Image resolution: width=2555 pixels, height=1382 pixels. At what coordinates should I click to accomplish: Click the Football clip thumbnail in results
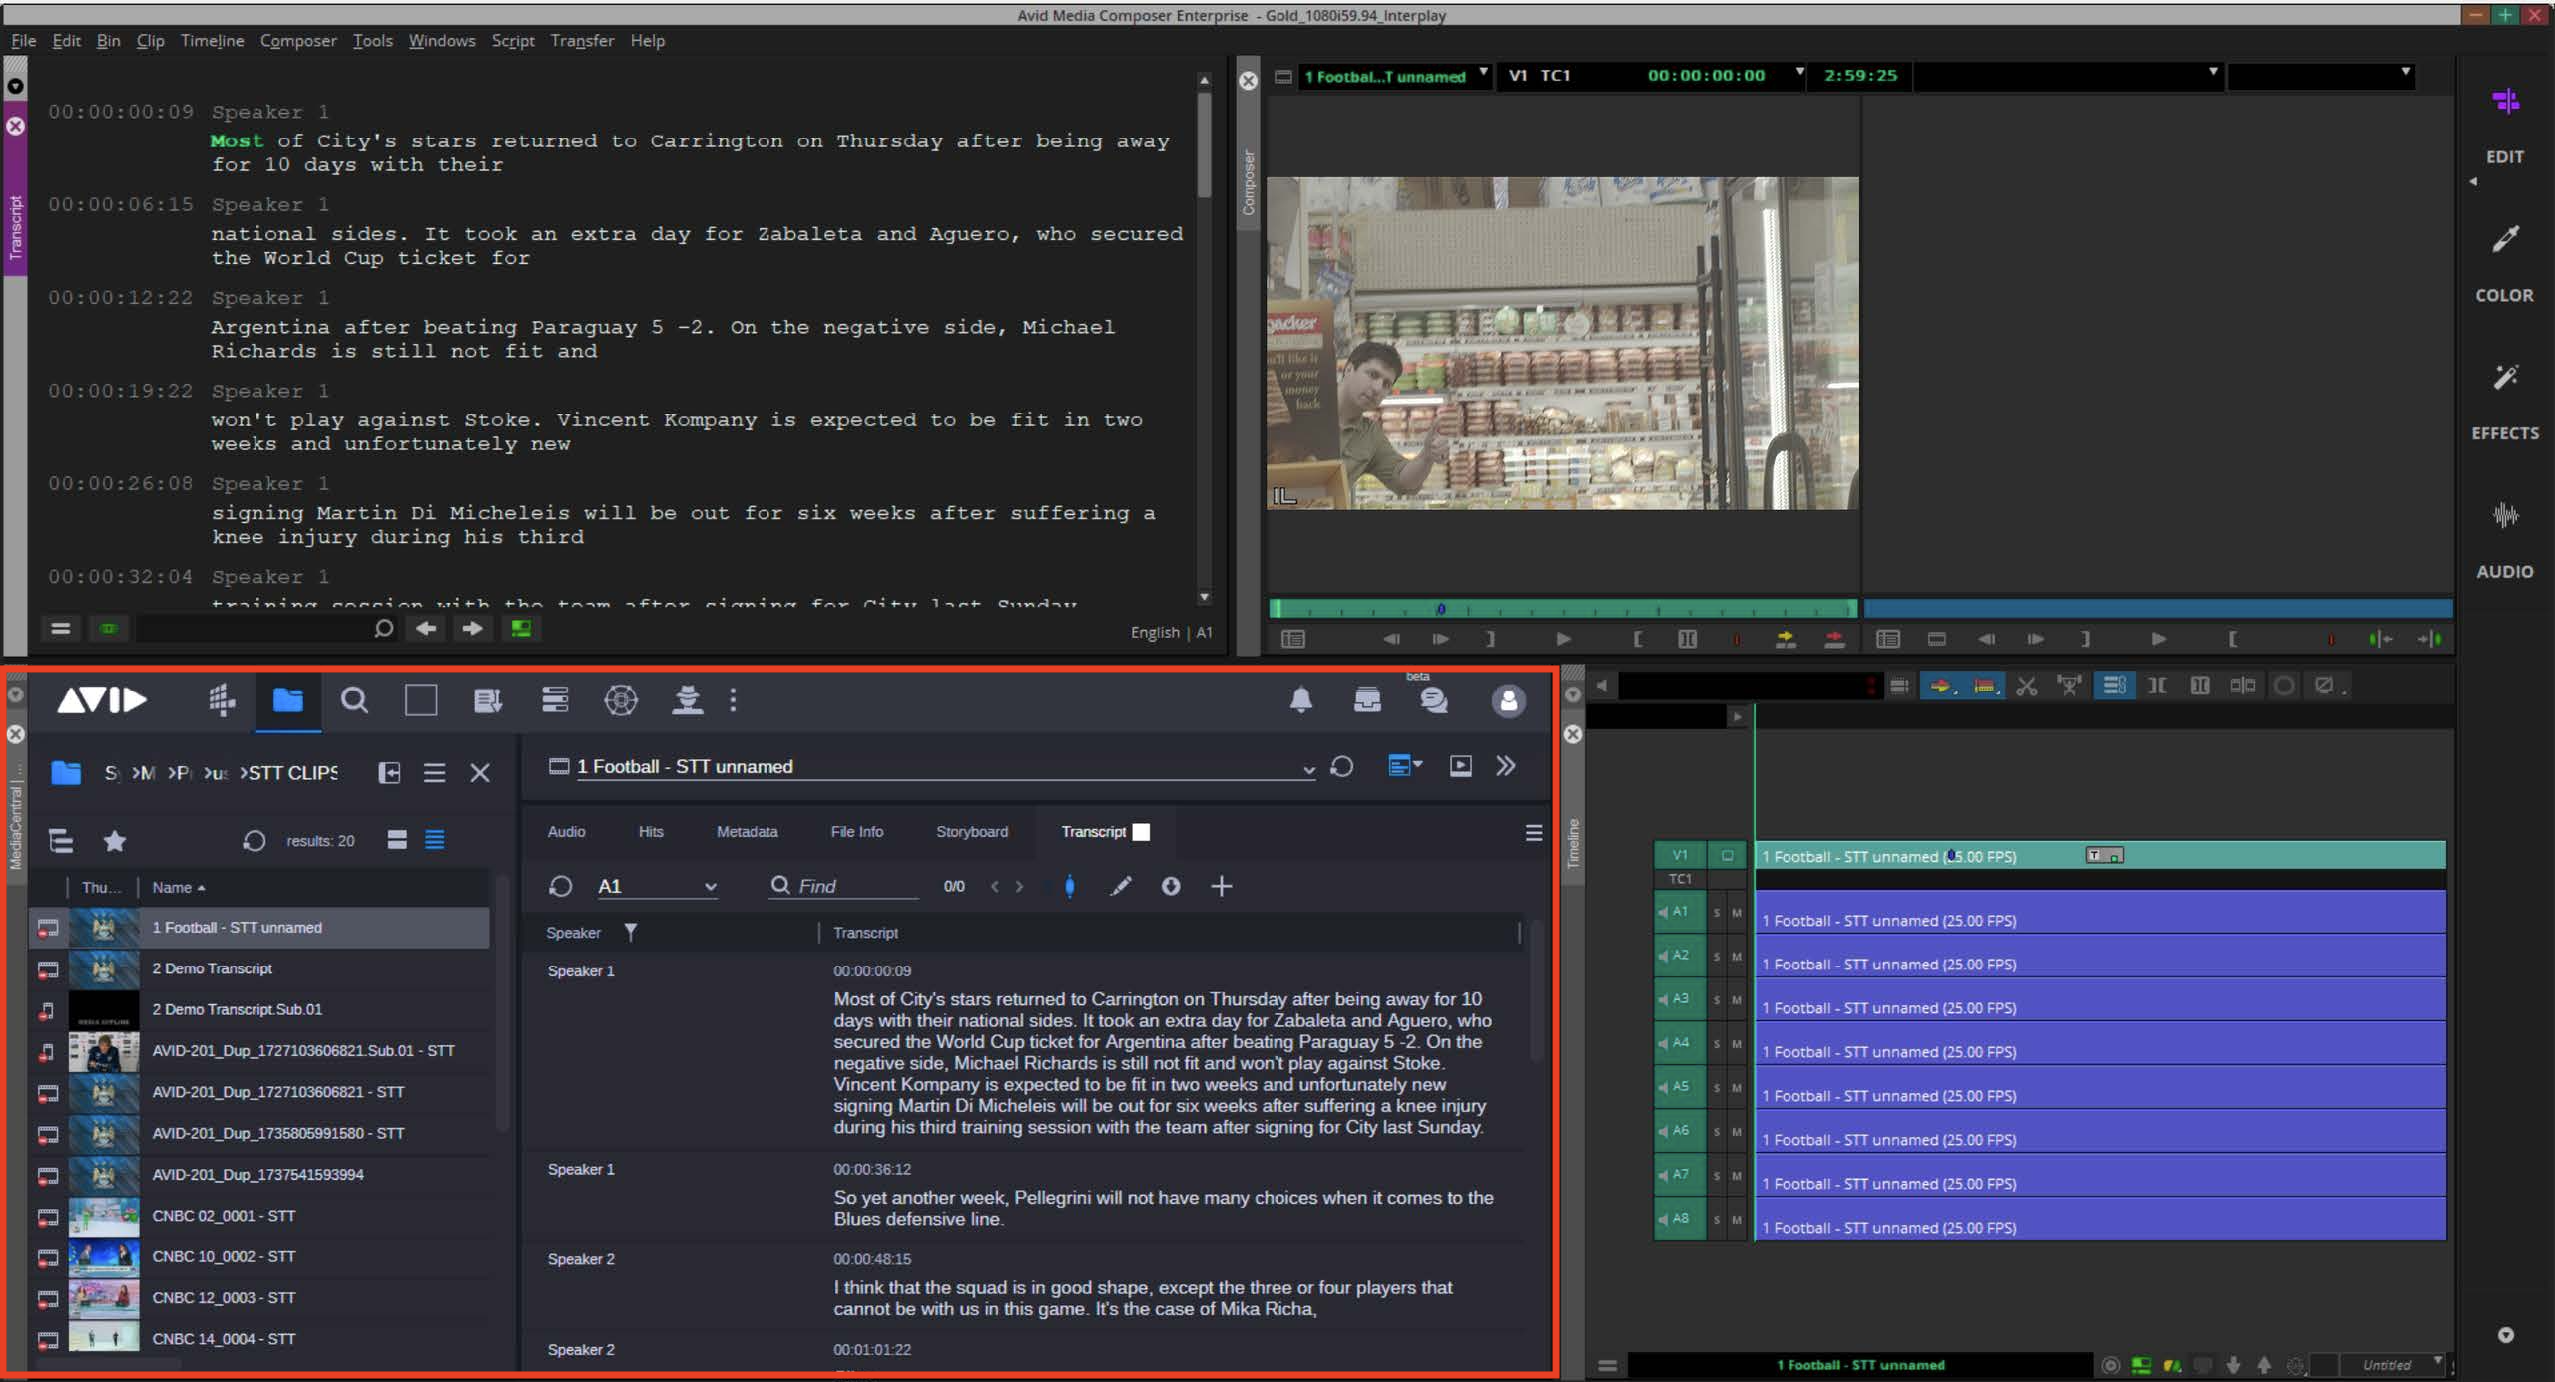[104, 927]
